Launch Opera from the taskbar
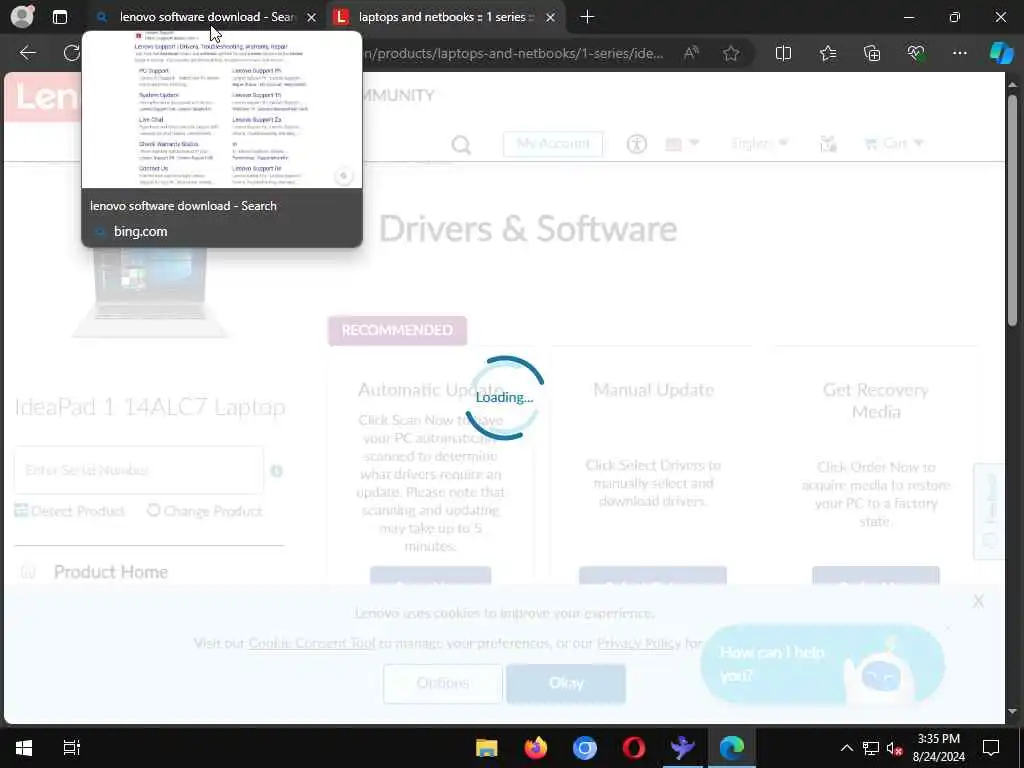 click(633, 748)
